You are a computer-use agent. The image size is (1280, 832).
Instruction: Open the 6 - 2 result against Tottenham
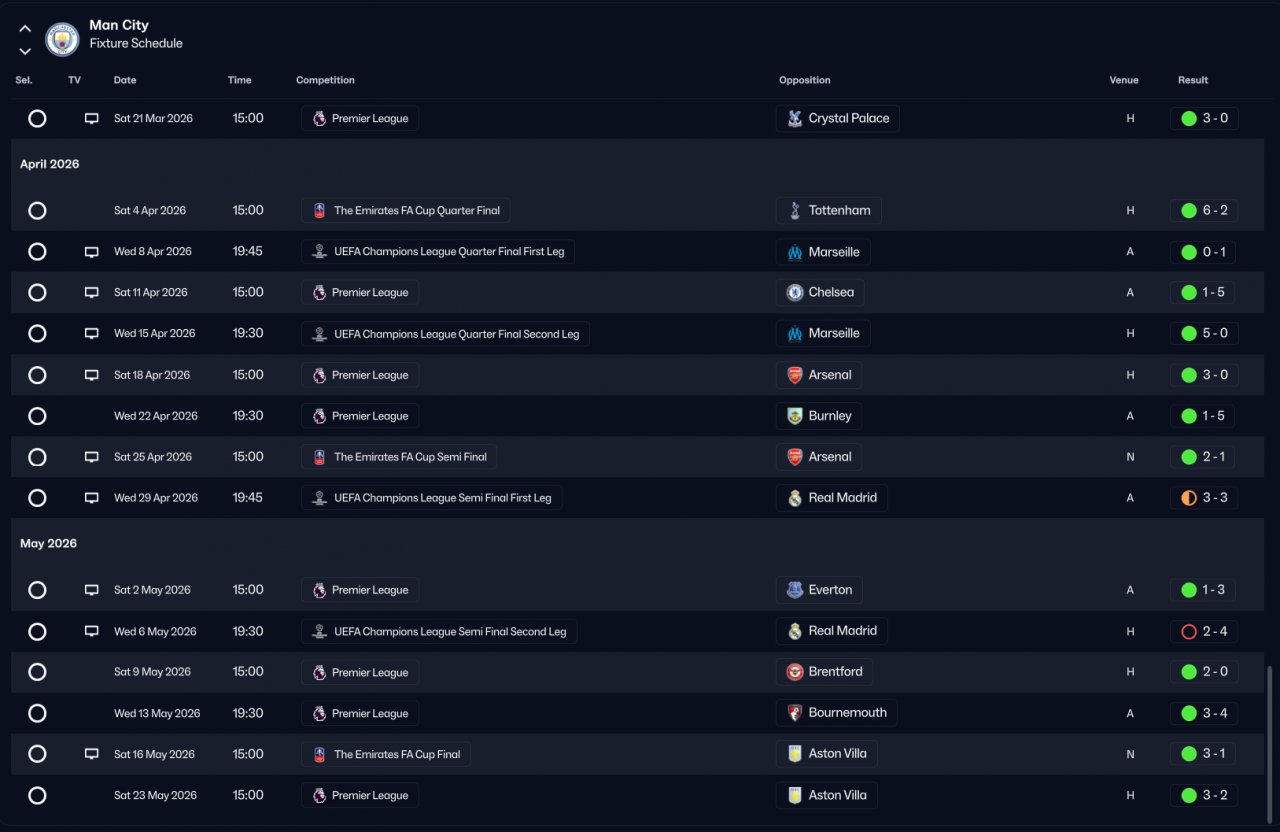coord(1205,210)
